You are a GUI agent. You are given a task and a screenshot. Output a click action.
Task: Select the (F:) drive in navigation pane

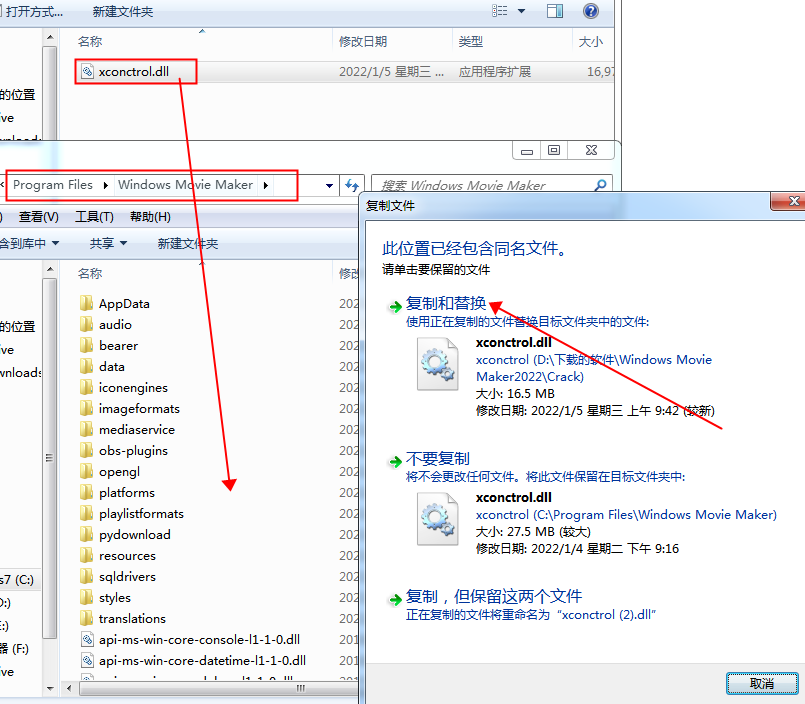tap(15, 649)
